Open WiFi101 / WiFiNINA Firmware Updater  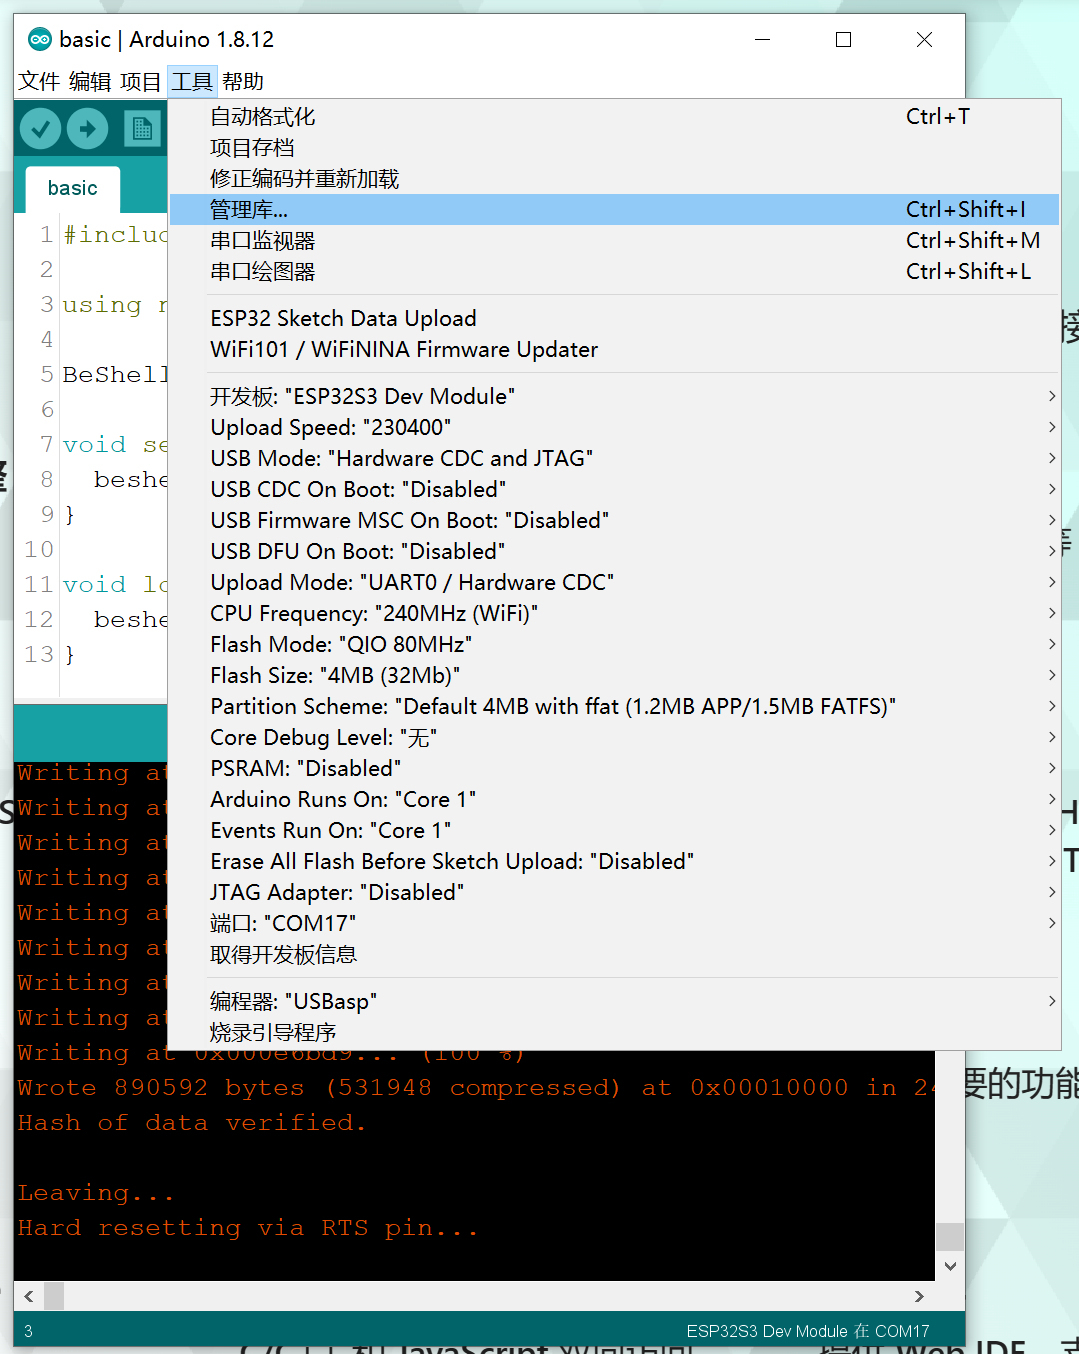[614, 349]
